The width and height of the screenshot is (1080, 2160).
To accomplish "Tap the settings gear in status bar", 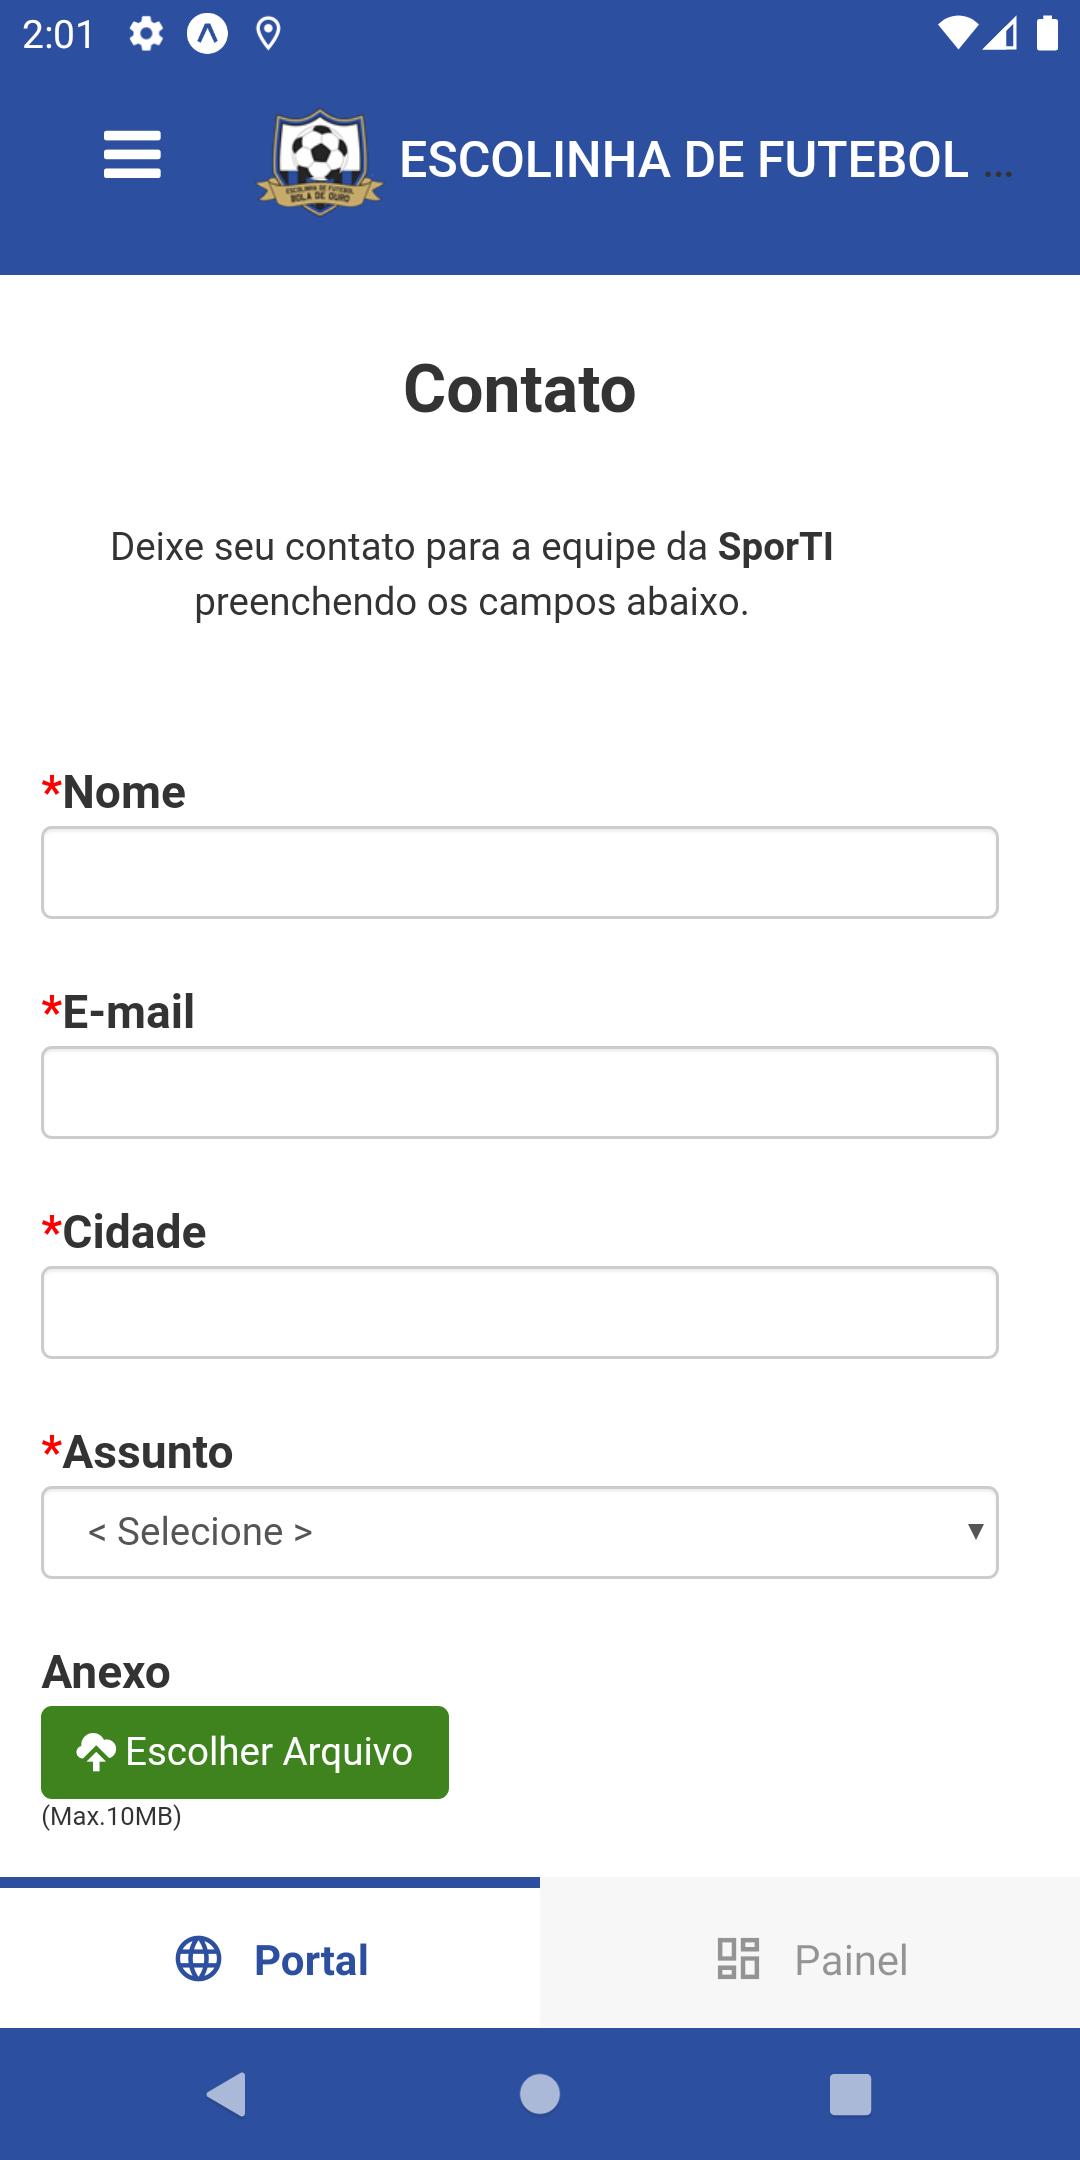I will [x=146, y=35].
